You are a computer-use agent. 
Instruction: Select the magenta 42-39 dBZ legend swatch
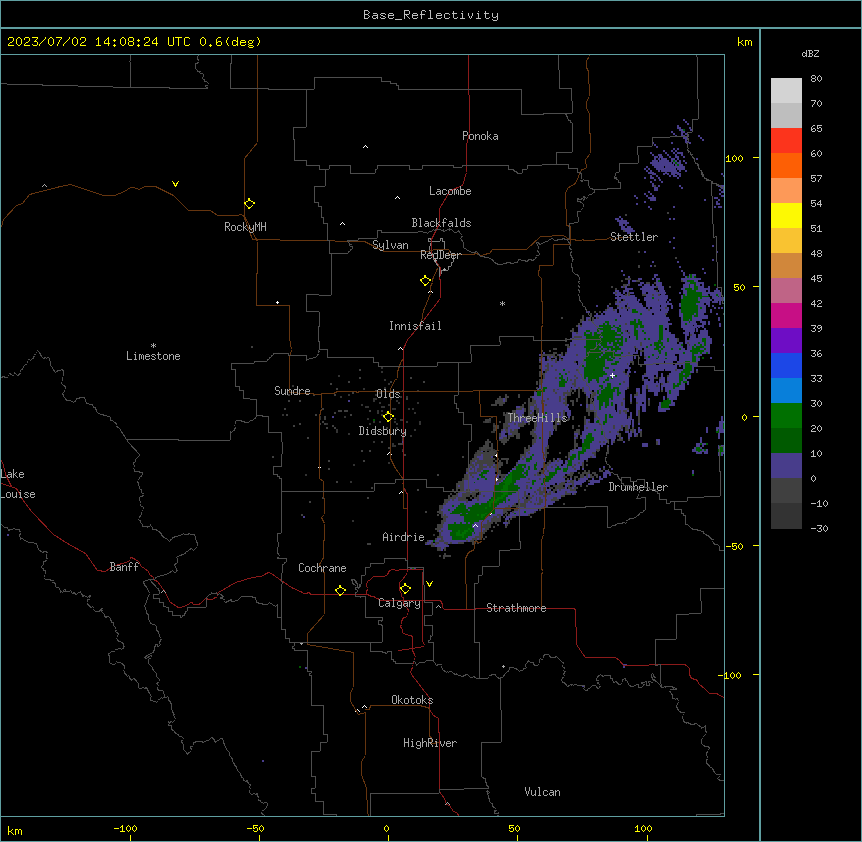tap(786, 315)
